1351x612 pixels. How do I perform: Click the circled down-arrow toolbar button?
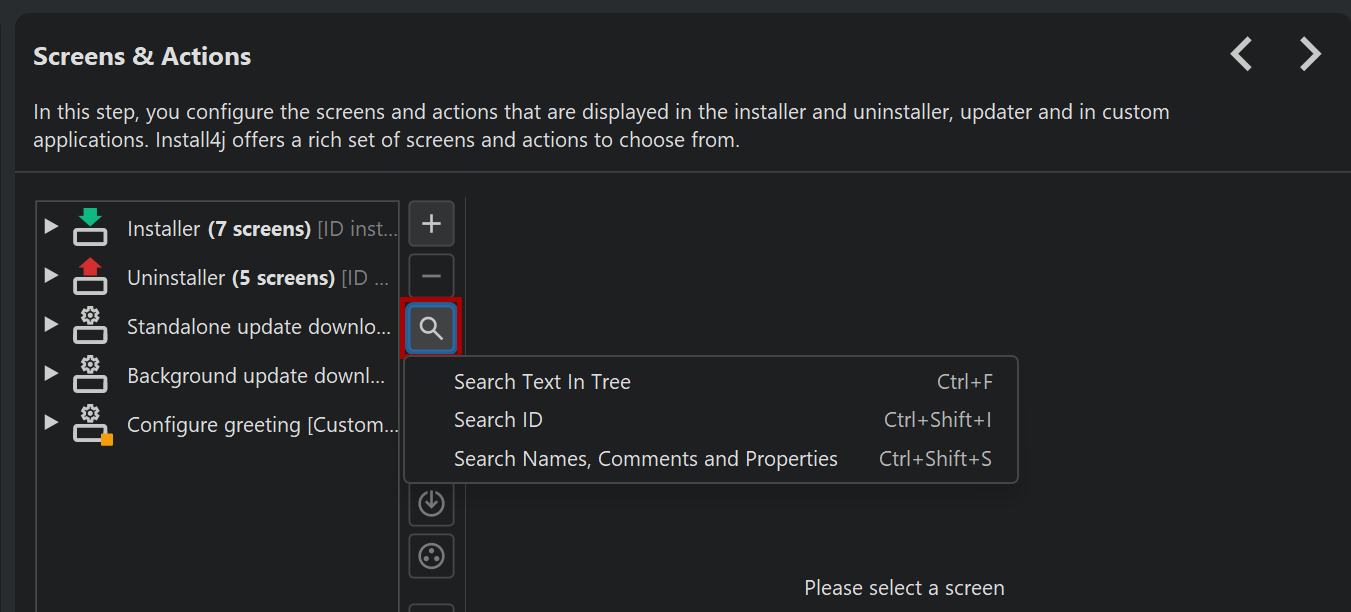[x=431, y=503]
